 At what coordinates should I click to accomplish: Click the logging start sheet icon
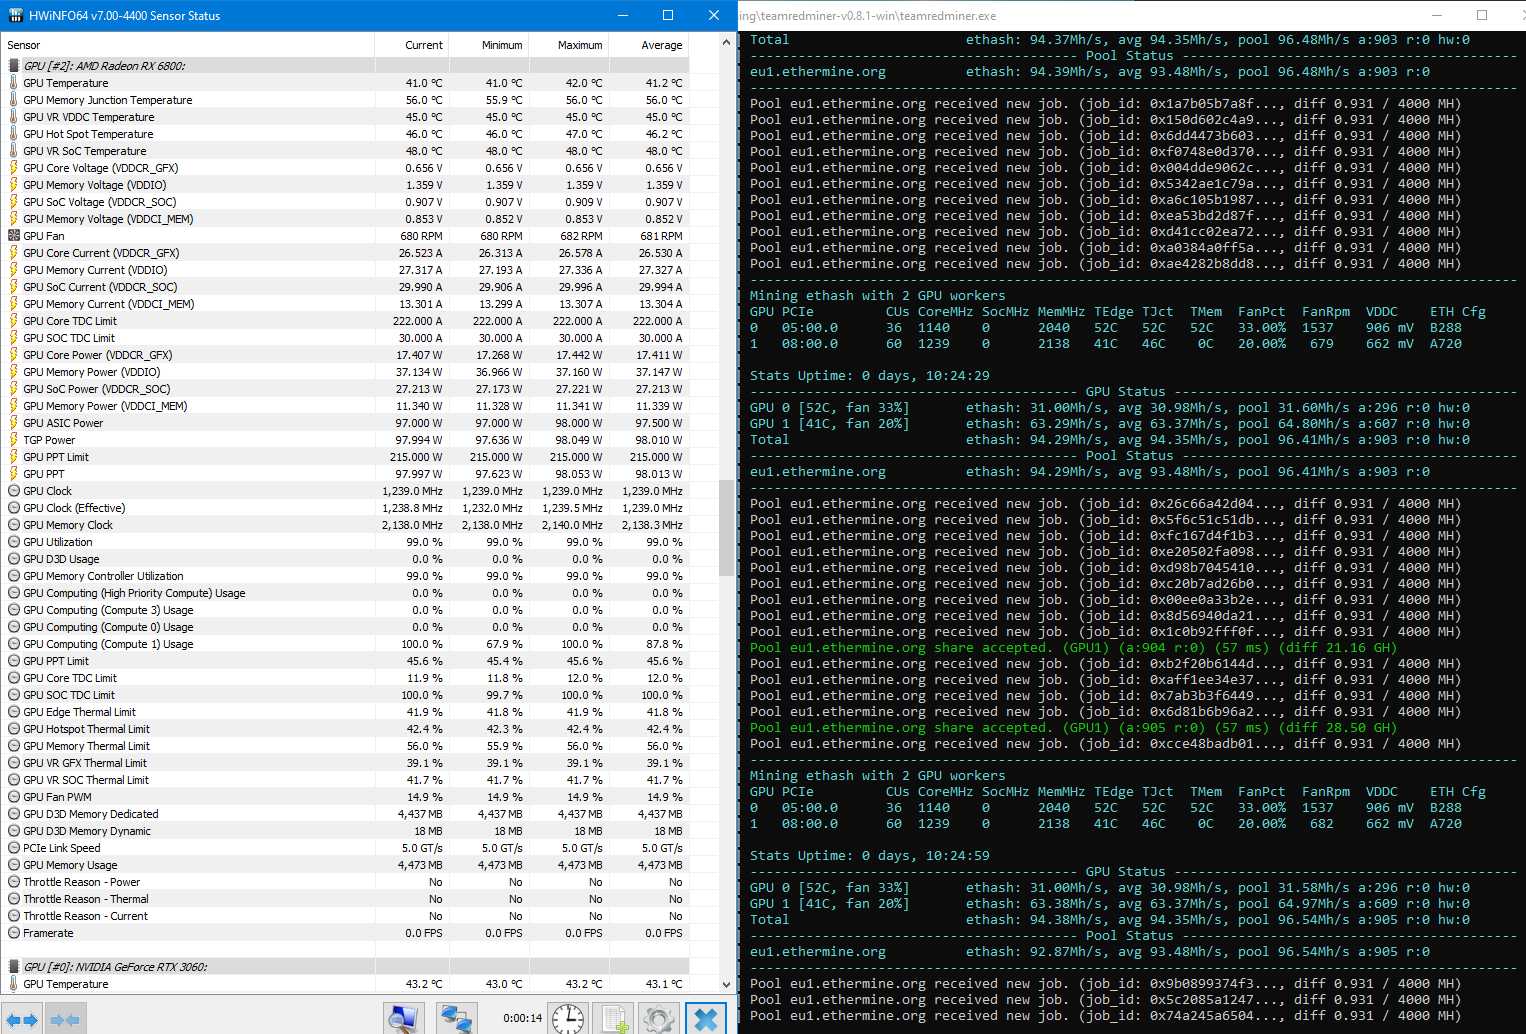(x=613, y=1019)
